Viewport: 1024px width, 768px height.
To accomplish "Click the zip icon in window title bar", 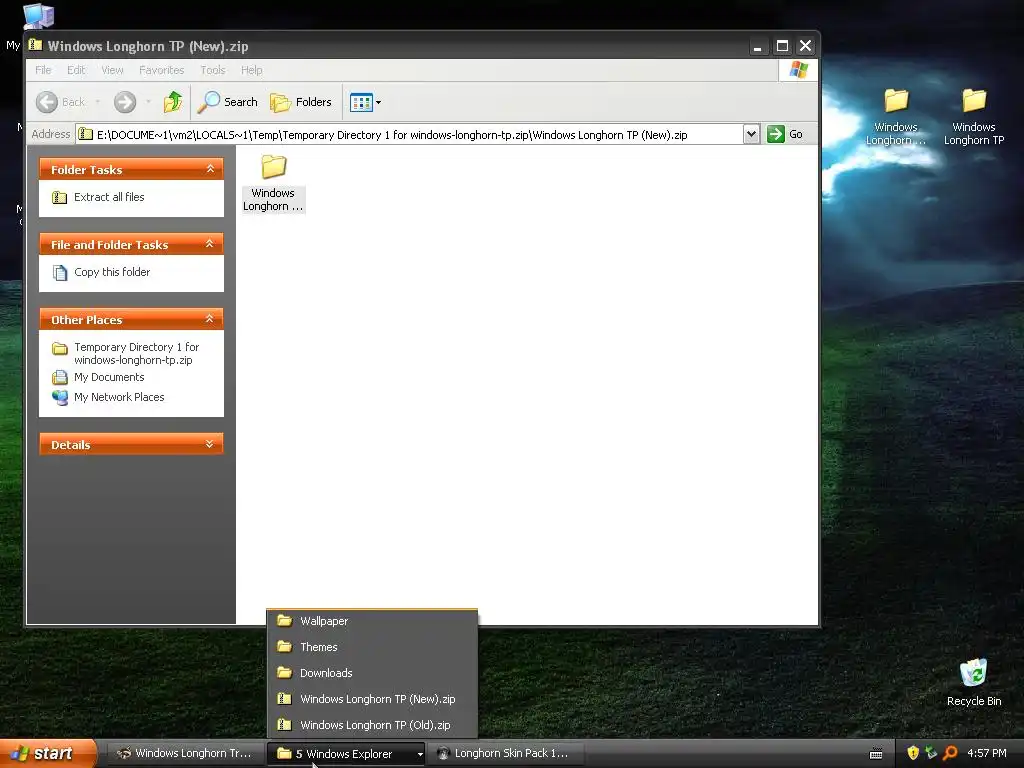I will click(35, 45).
